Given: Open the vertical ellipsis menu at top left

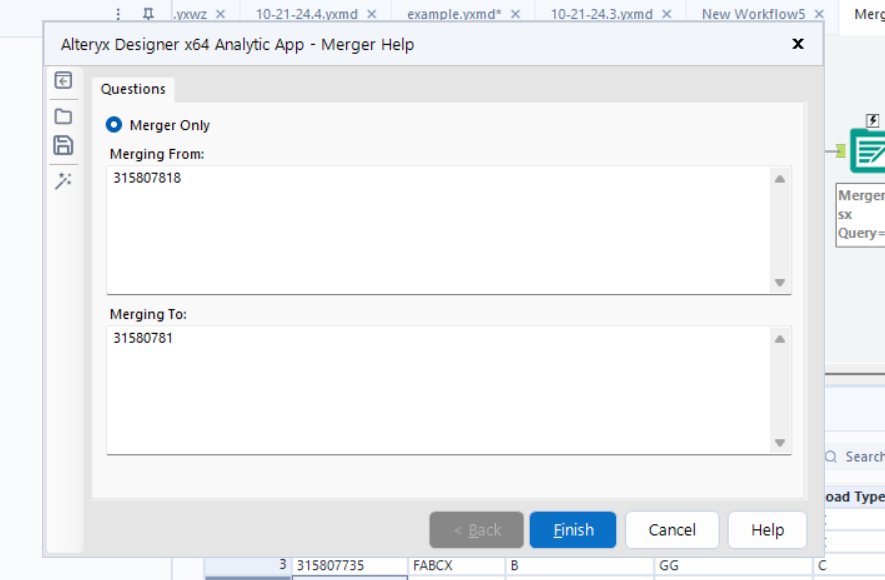Looking at the screenshot, I should (118, 13).
